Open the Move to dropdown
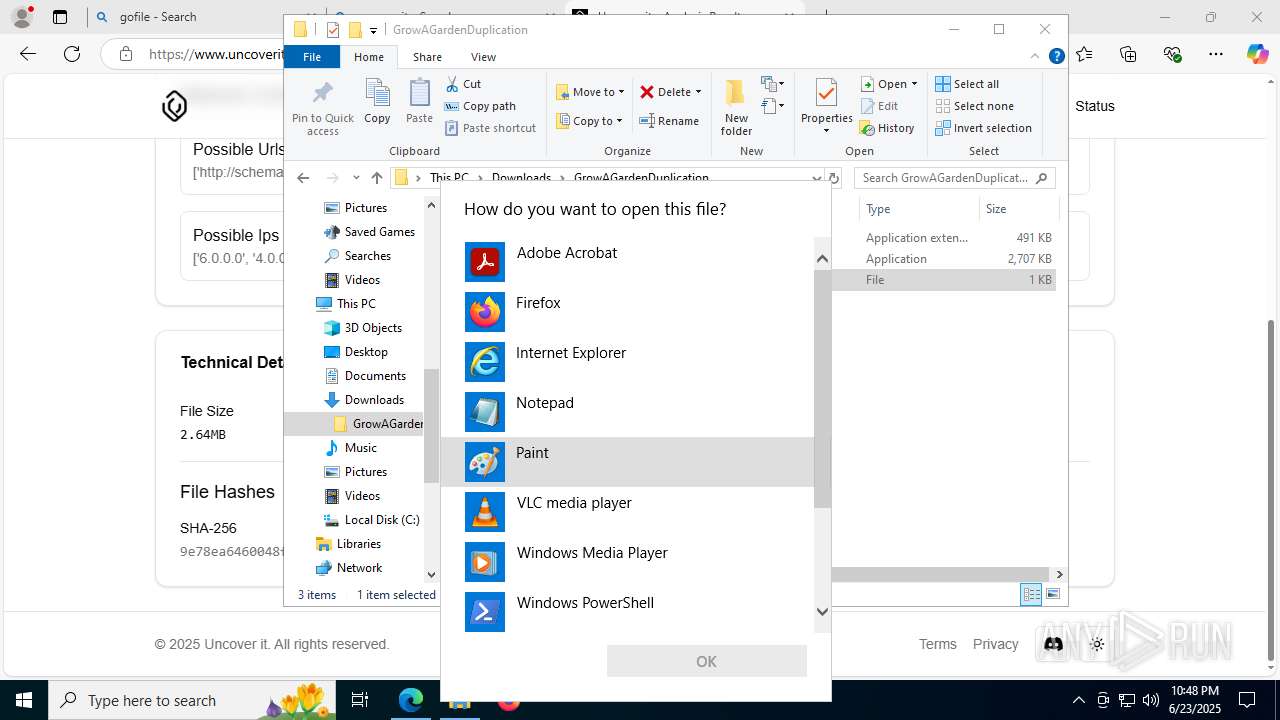This screenshot has height=720, width=1280. [x=590, y=92]
